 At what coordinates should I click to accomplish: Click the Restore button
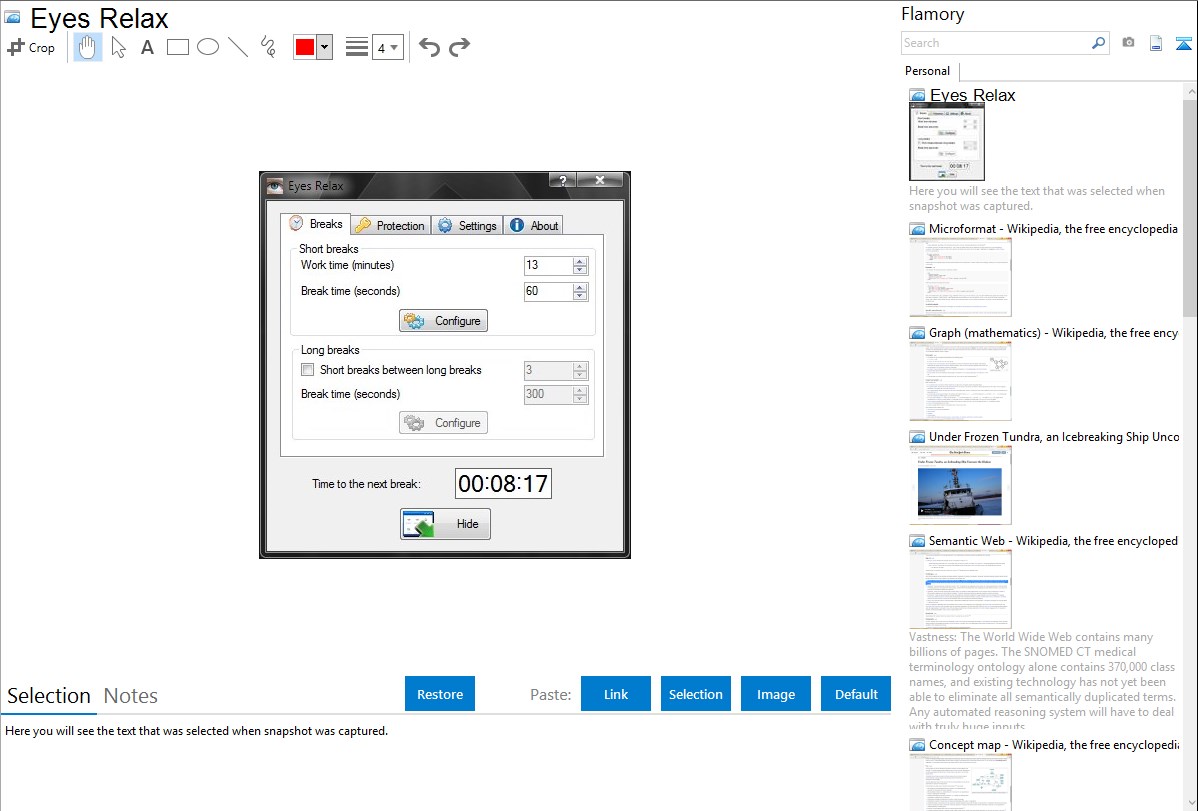click(x=440, y=694)
